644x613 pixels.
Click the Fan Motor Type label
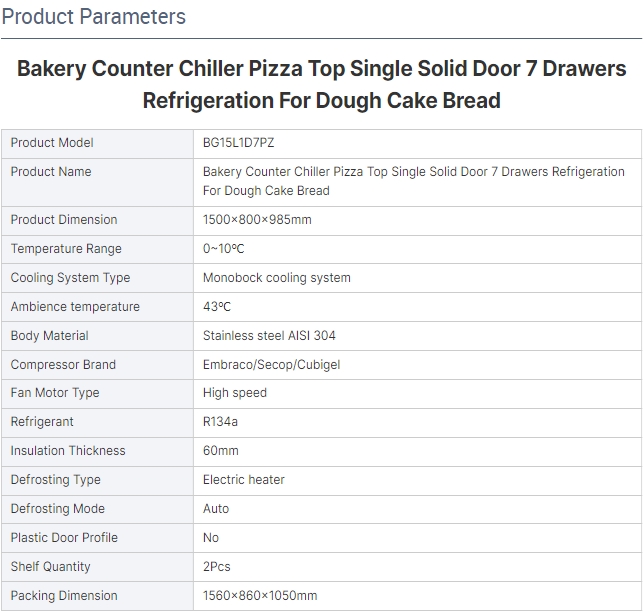[x=55, y=393]
